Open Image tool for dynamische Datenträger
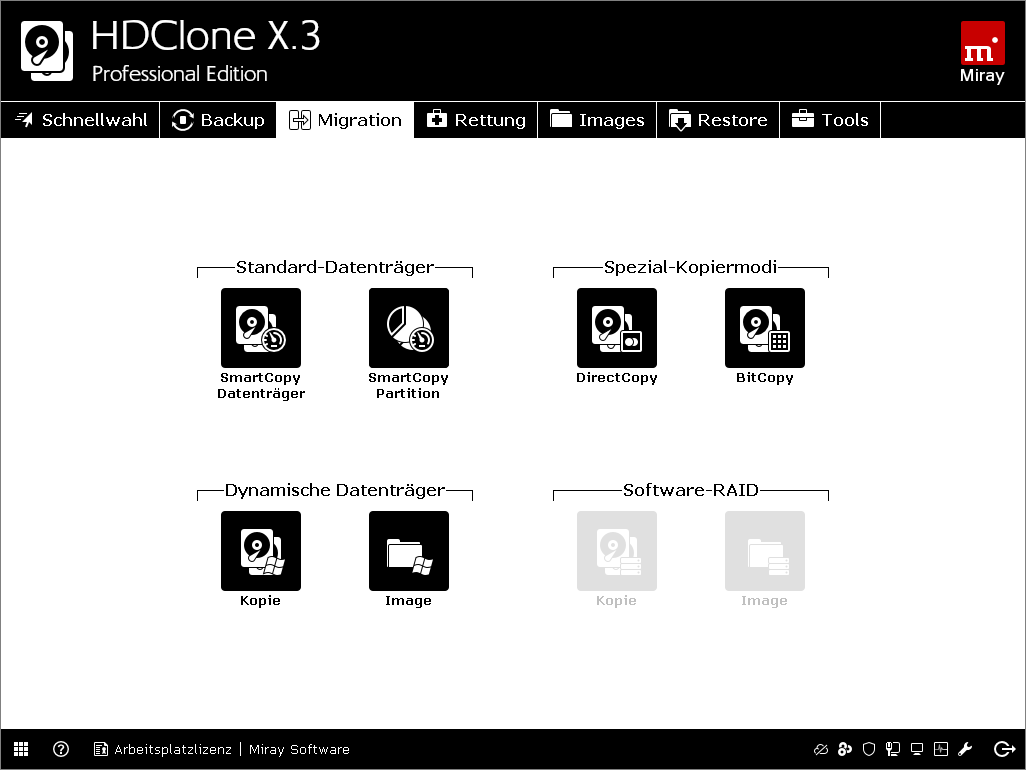This screenshot has width=1026, height=770. tap(408, 551)
